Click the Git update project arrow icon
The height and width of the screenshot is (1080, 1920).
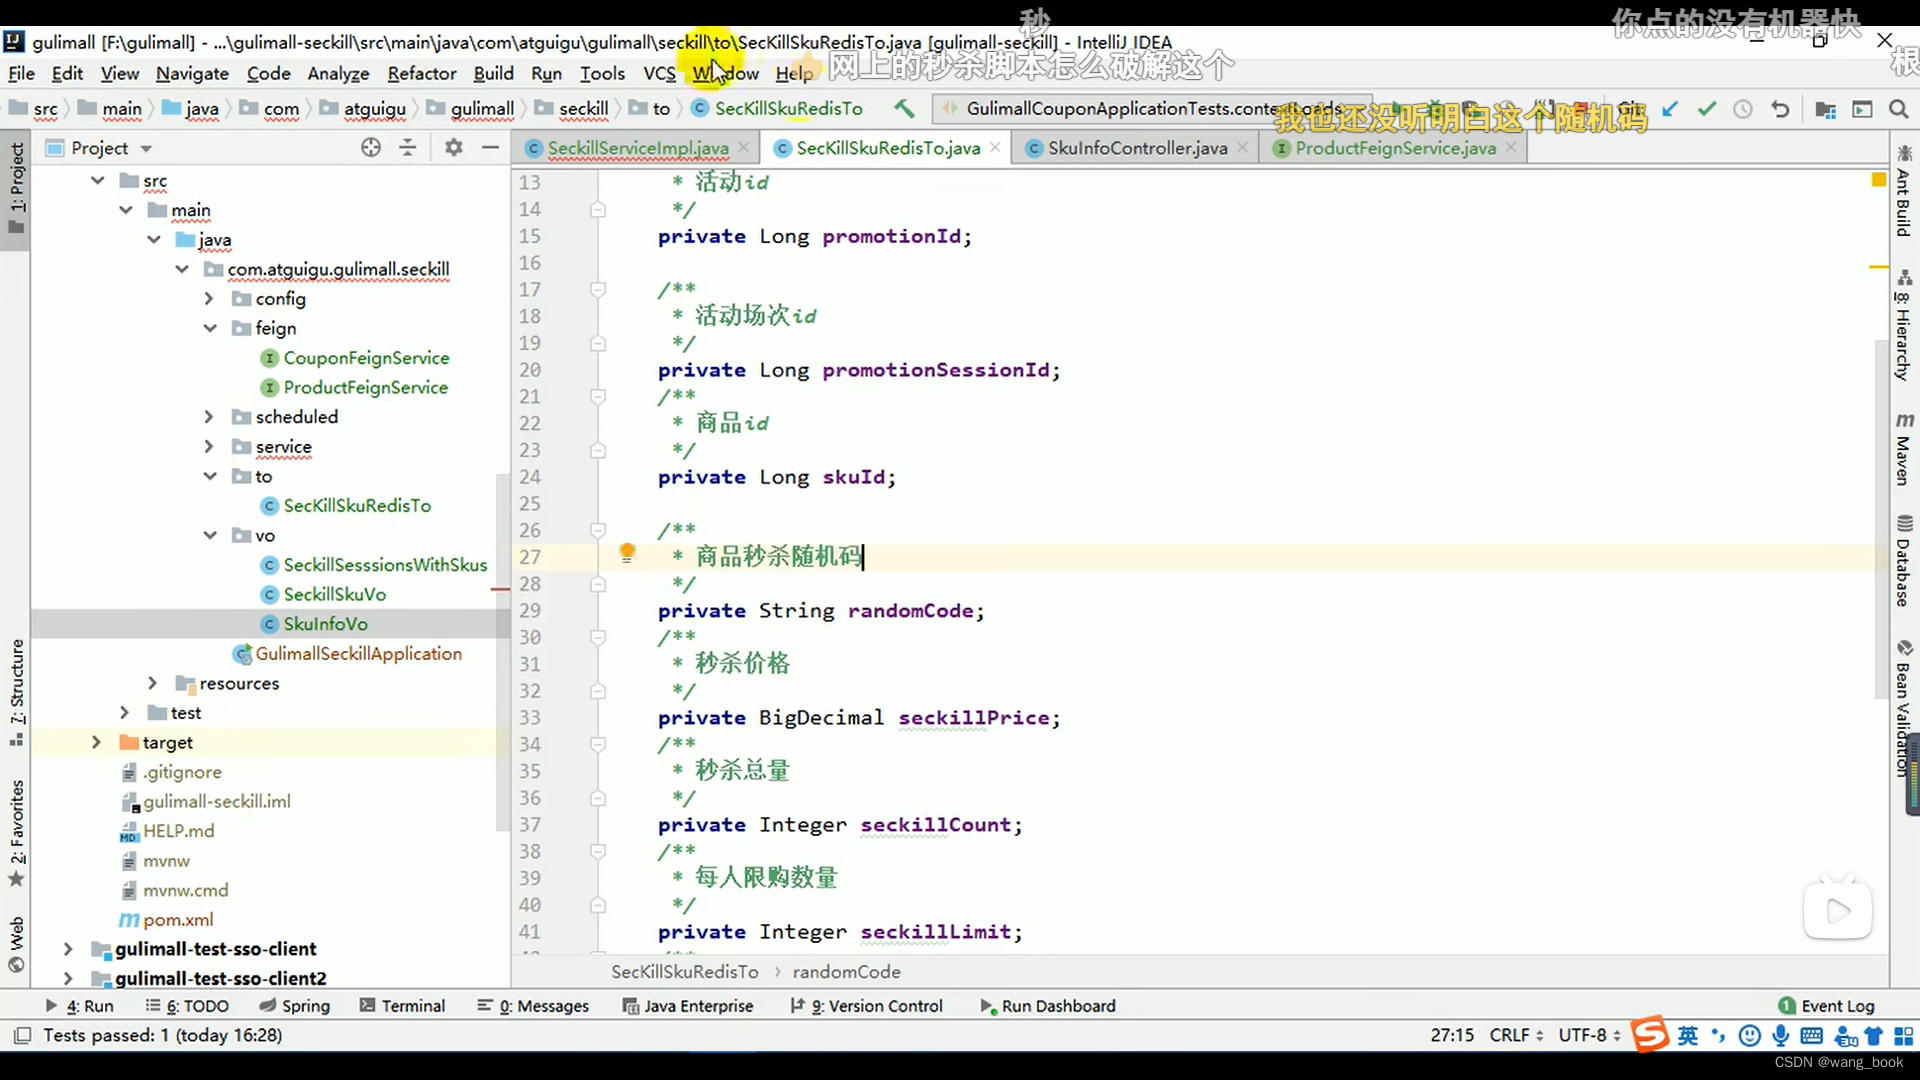[1669, 109]
